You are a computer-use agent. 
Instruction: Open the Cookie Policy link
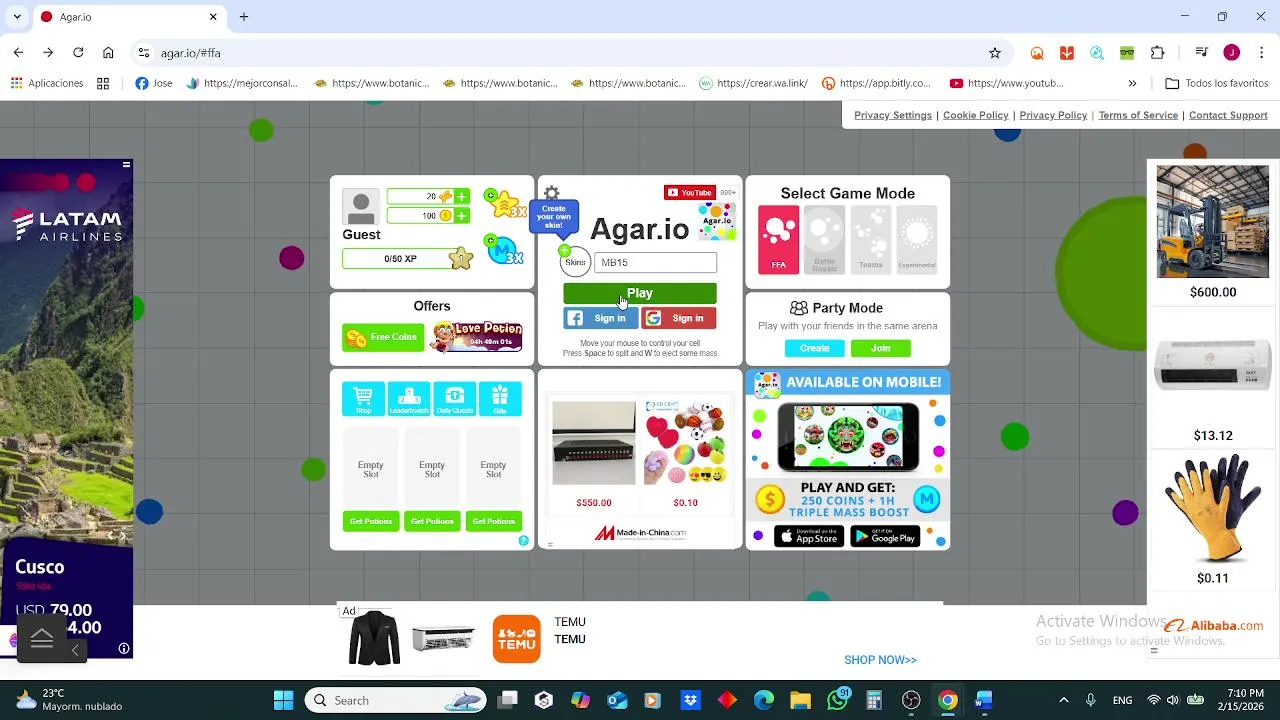pyautogui.click(x=976, y=115)
